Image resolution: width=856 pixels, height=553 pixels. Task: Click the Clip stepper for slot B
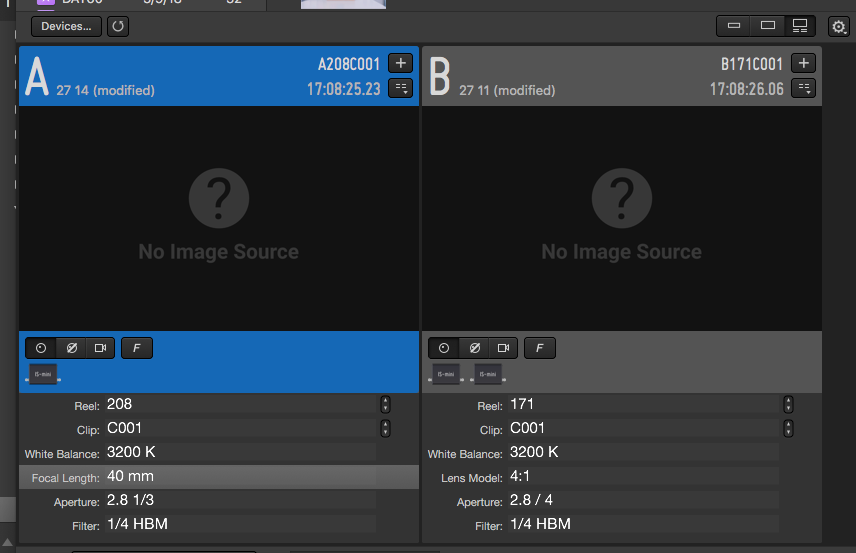point(788,429)
